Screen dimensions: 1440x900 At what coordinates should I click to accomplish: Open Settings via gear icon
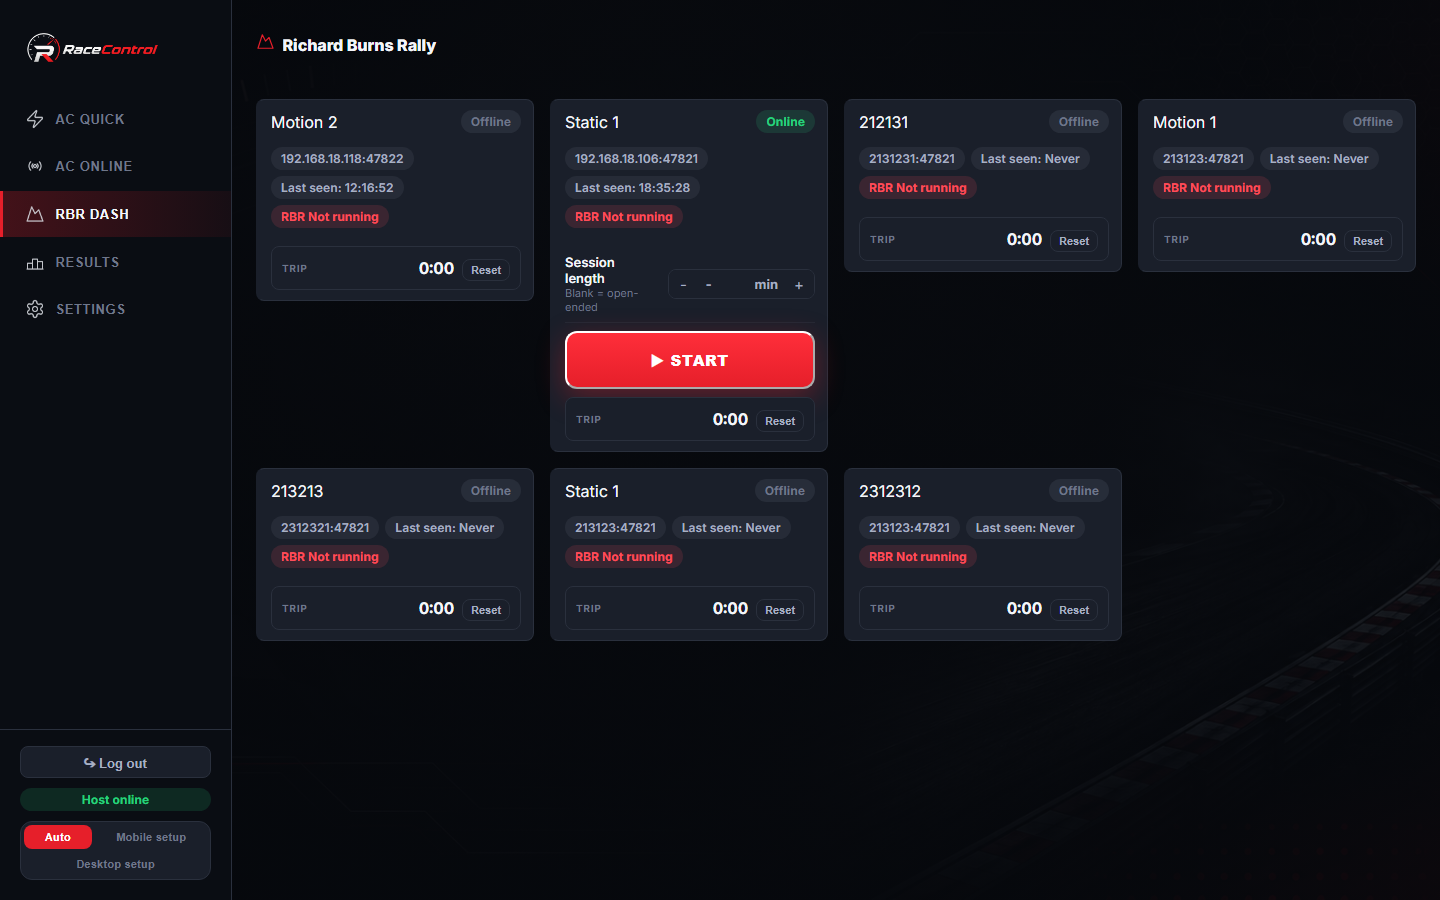(35, 309)
